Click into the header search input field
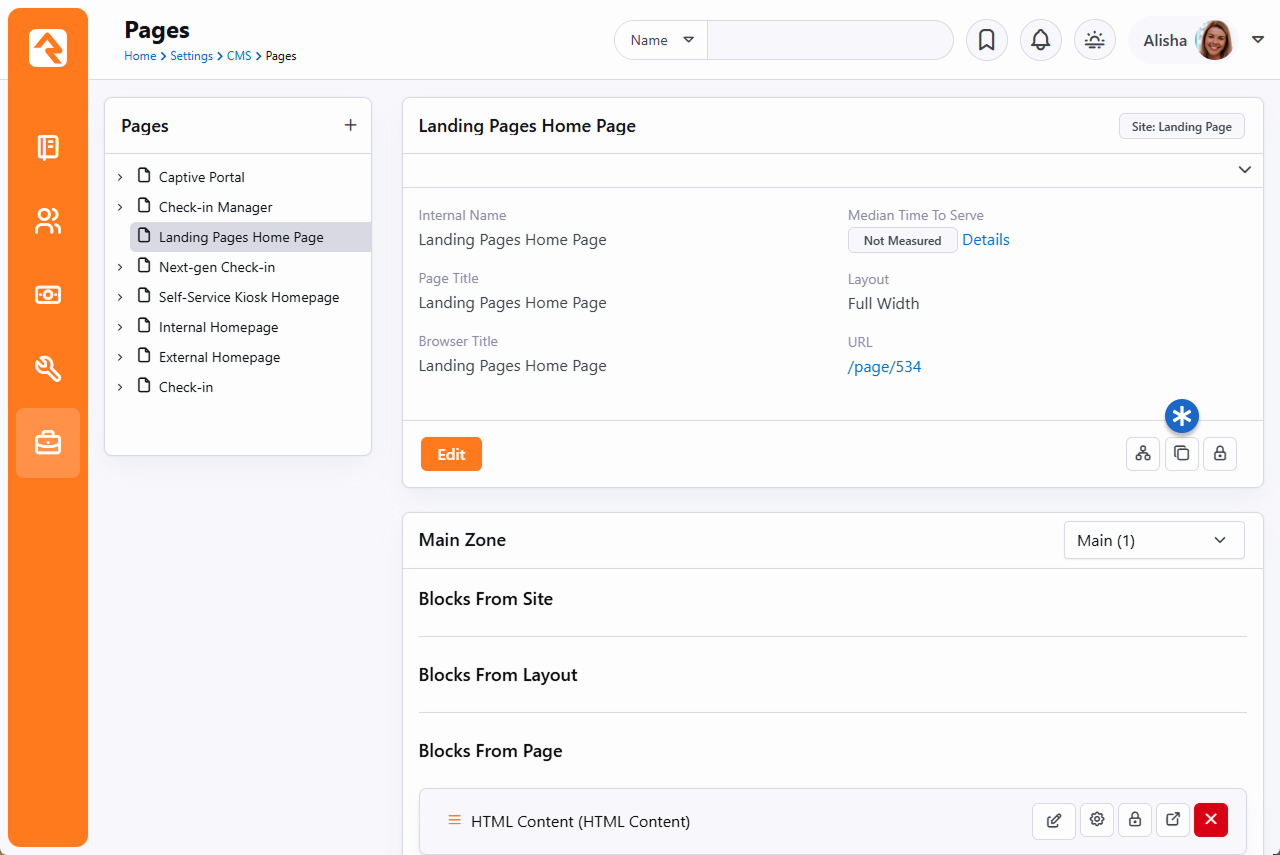The height and width of the screenshot is (855, 1280). [830, 40]
